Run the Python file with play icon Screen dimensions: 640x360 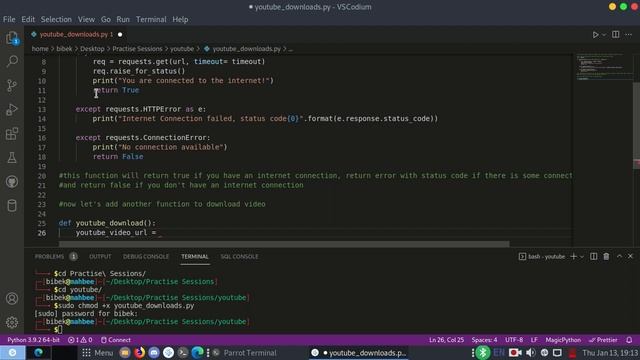596,35
